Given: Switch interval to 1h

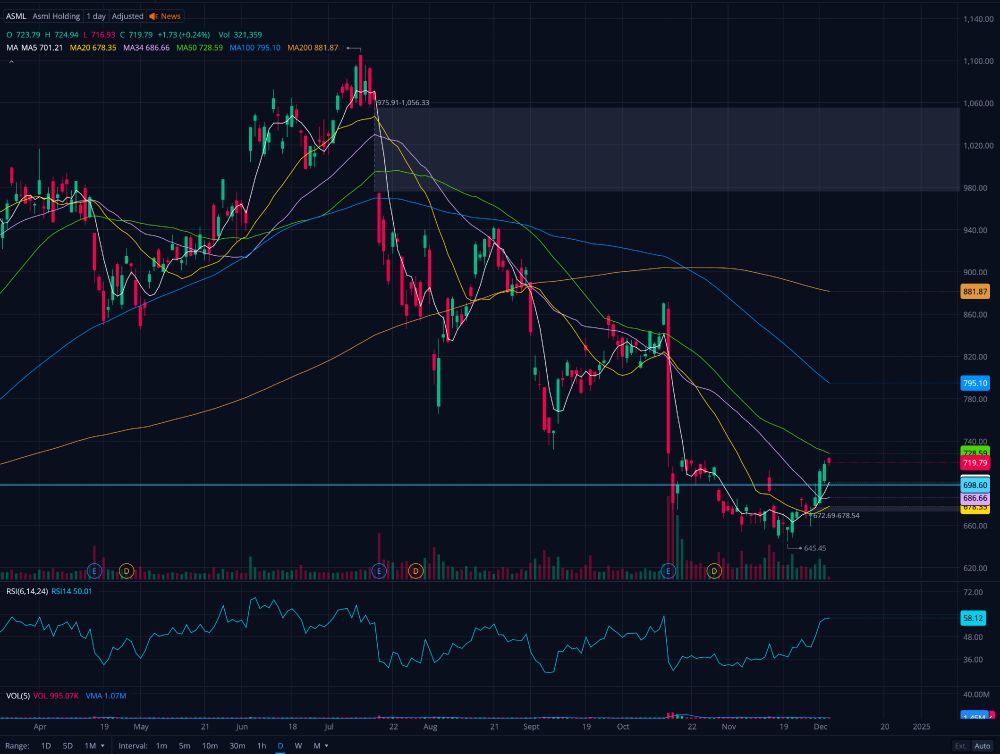Looking at the screenshot, I should (261, 746).
